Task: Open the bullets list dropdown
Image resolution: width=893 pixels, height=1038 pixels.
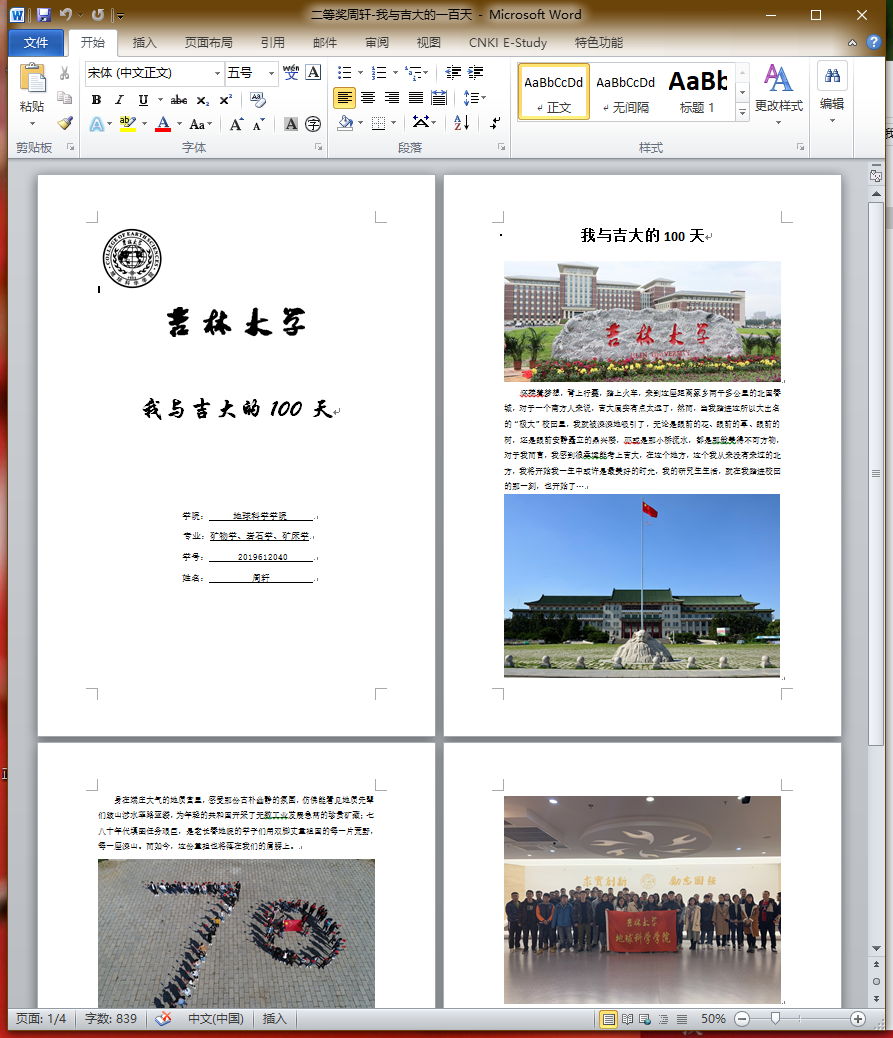Action: pos(360,72)
